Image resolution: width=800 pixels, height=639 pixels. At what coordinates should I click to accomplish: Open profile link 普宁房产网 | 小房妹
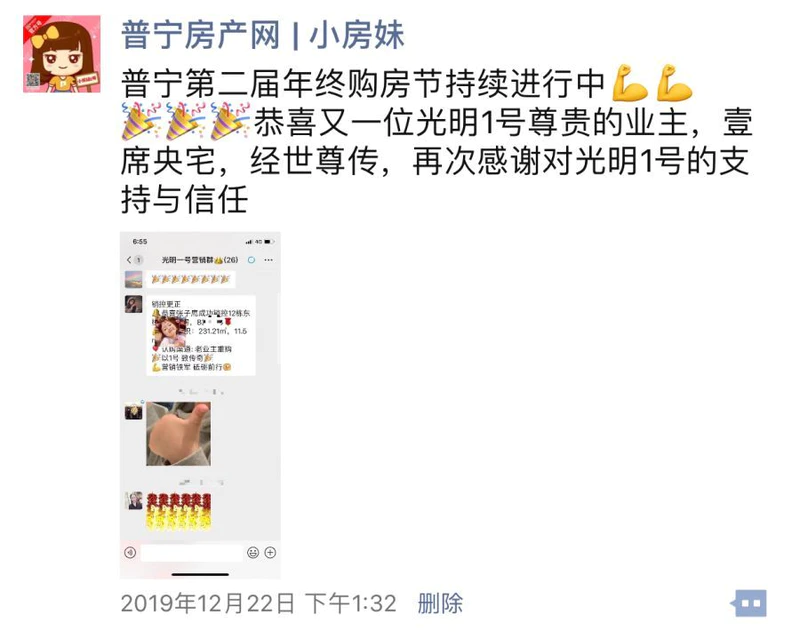point(263,36)
